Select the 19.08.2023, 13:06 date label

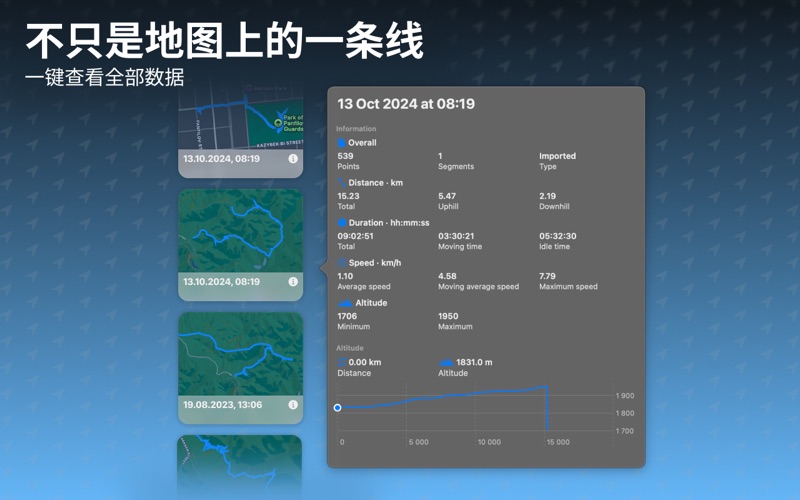tap(222, 405)
